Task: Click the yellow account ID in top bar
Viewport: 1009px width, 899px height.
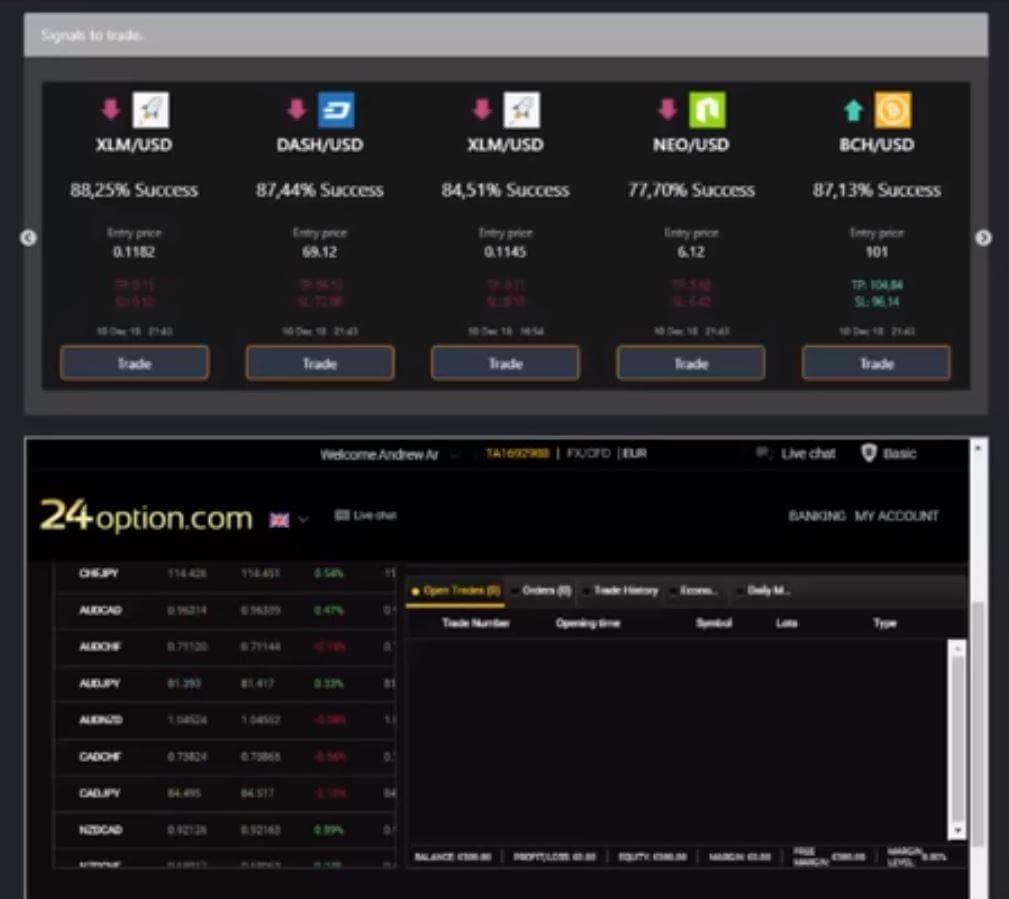Action: point(517,454)
